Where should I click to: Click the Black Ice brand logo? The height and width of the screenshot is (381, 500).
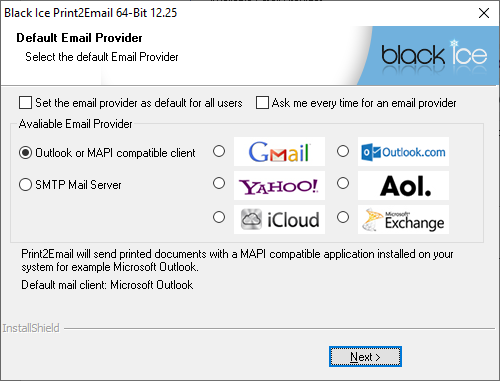pyautogui.click(x=434, y=55)
